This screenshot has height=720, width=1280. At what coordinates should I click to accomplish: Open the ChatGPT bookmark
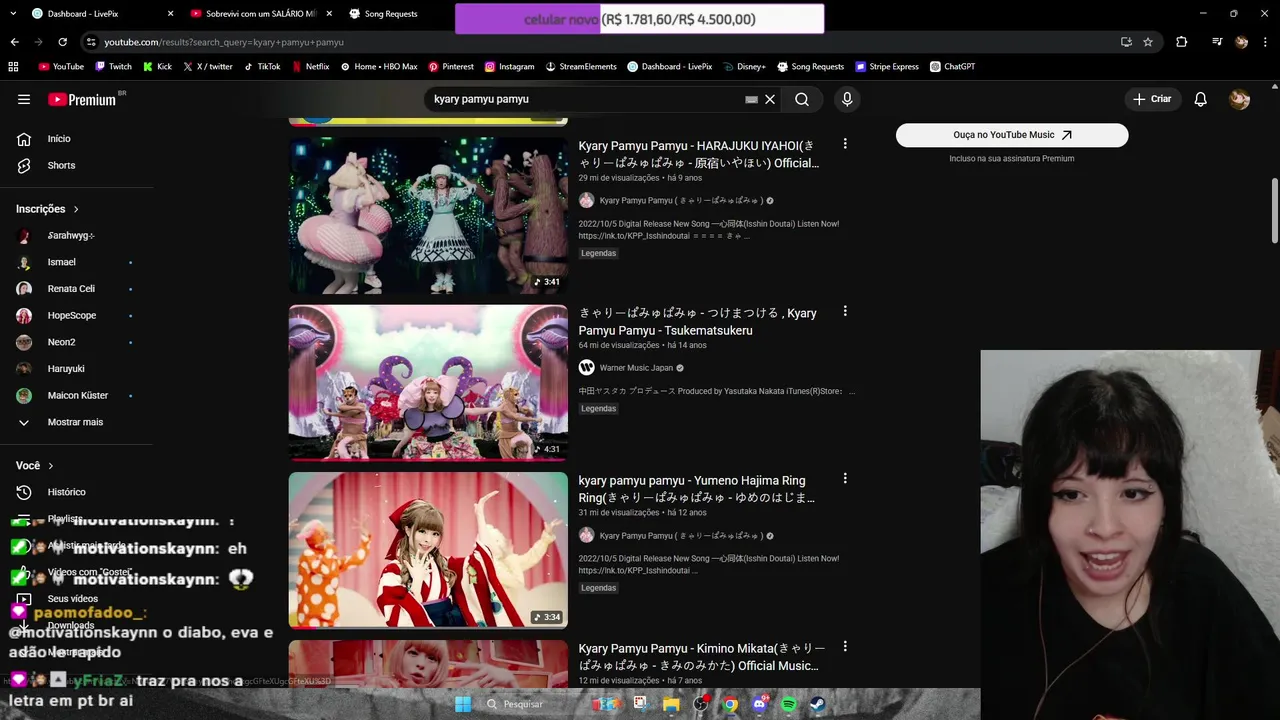pyautogui.click(x=952, y=67)
